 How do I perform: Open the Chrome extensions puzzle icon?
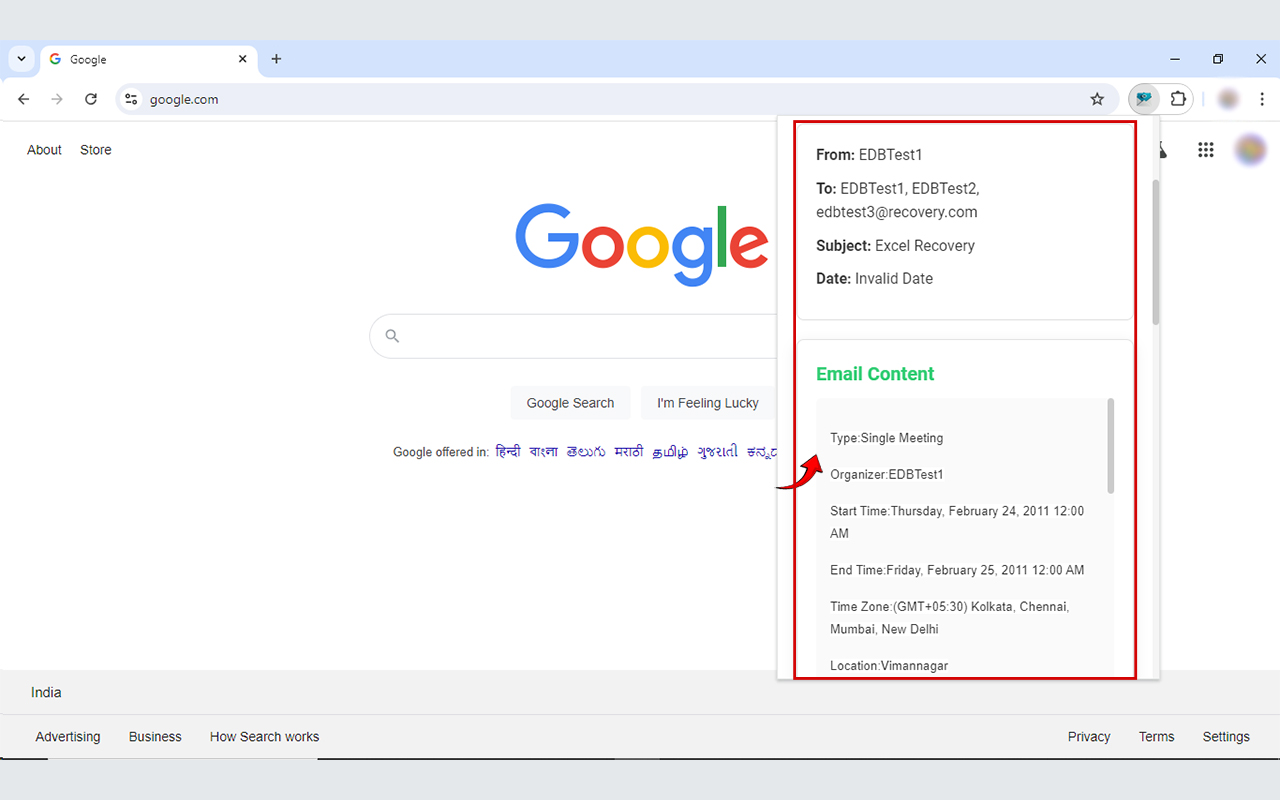pos(1178,99)
